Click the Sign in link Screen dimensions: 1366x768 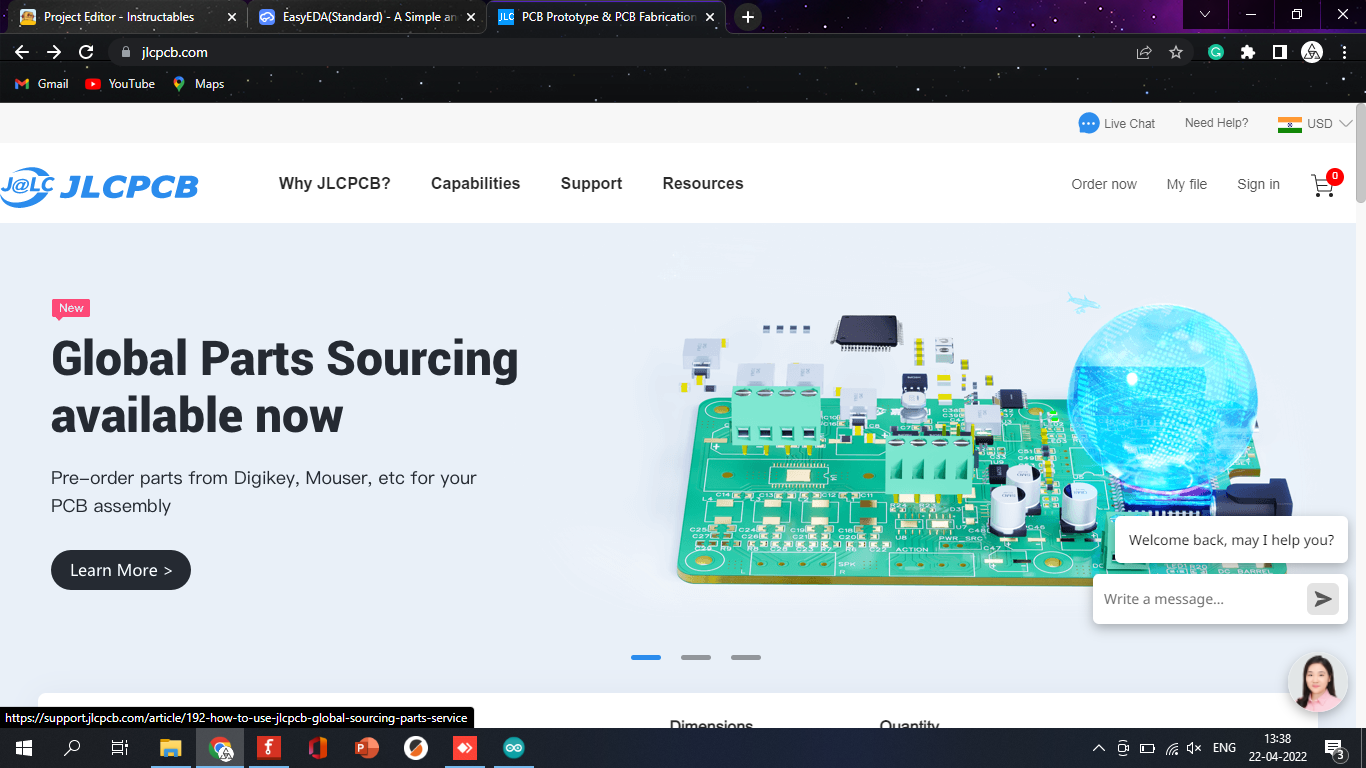click(x=1258, y=184)
